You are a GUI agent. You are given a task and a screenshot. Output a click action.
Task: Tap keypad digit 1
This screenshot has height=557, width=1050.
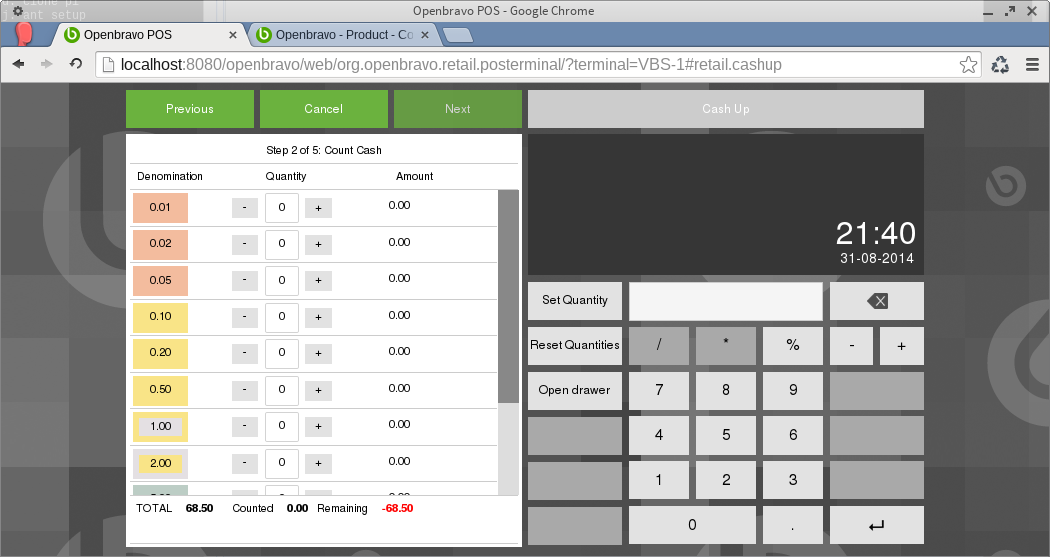[659, 480]
